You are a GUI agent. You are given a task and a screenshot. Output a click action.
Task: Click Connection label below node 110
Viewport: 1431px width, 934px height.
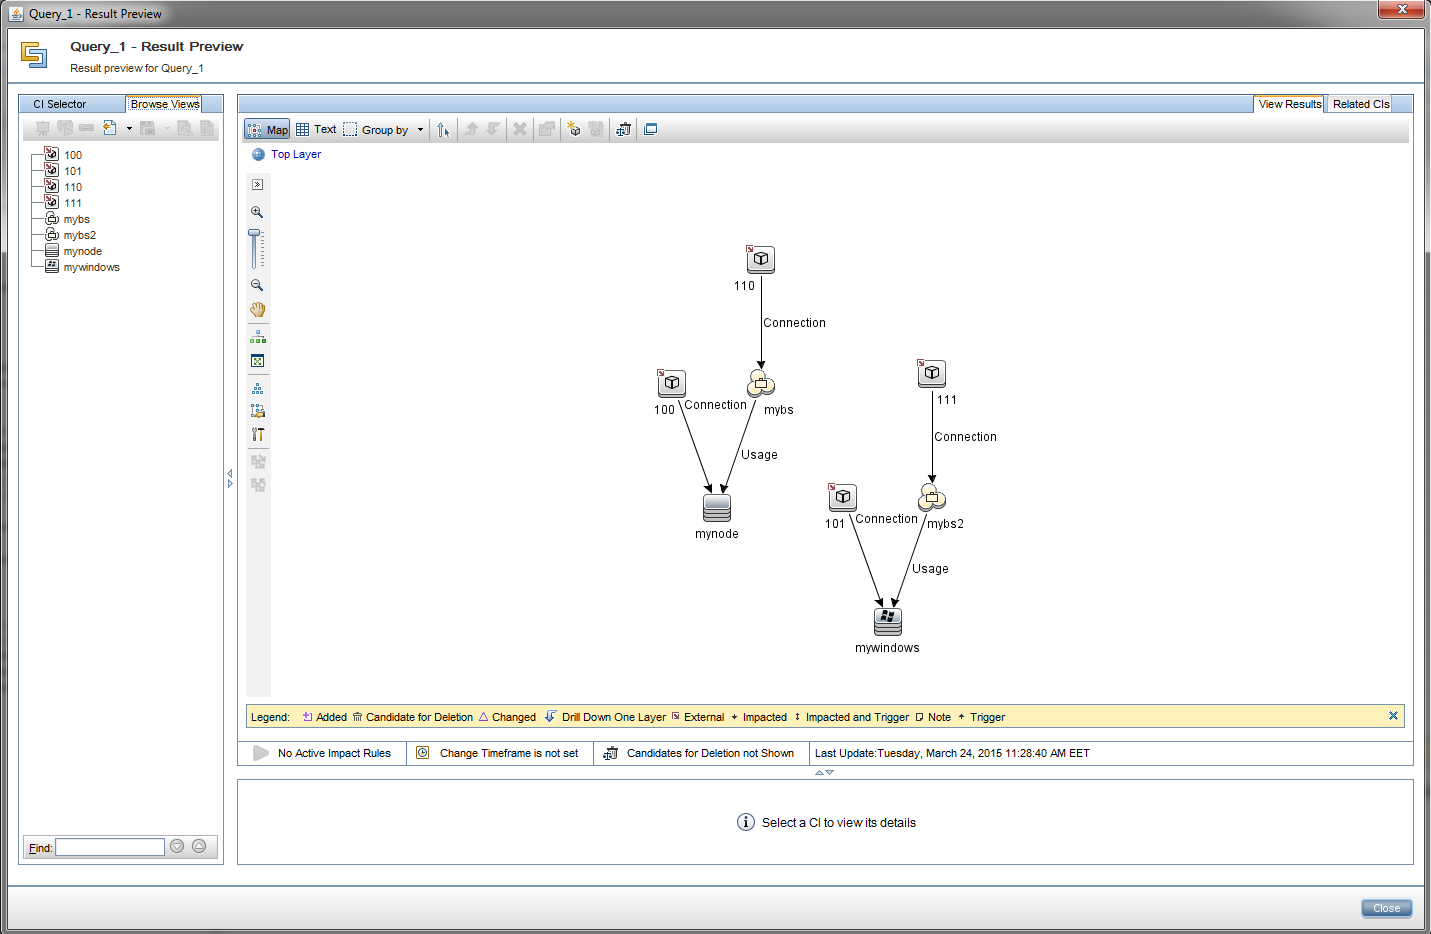pyautogui.click(x=795, y=323)
